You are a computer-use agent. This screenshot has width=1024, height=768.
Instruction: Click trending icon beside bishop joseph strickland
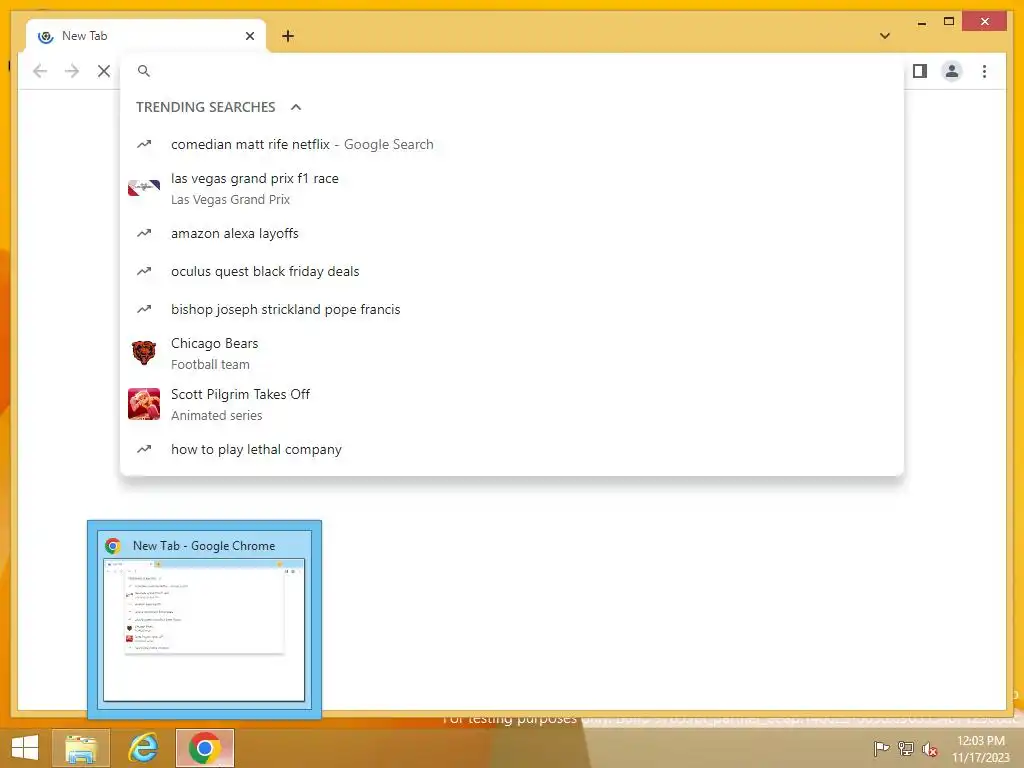[x=144, y=309]
